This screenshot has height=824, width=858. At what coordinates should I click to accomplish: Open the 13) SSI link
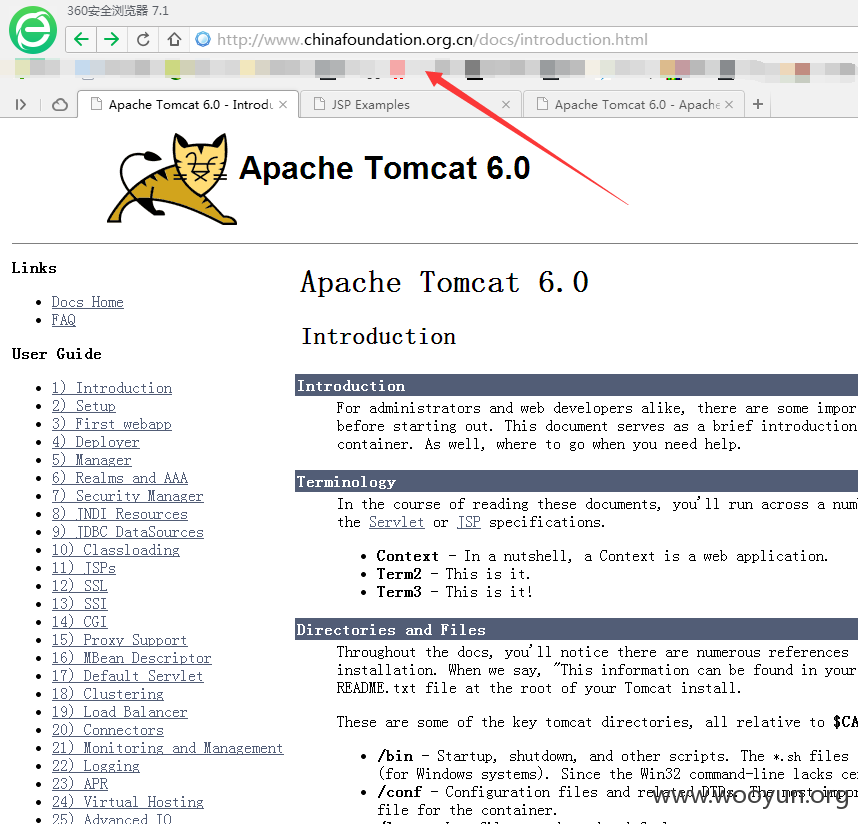pyautogui.click(x=79, y=604)
